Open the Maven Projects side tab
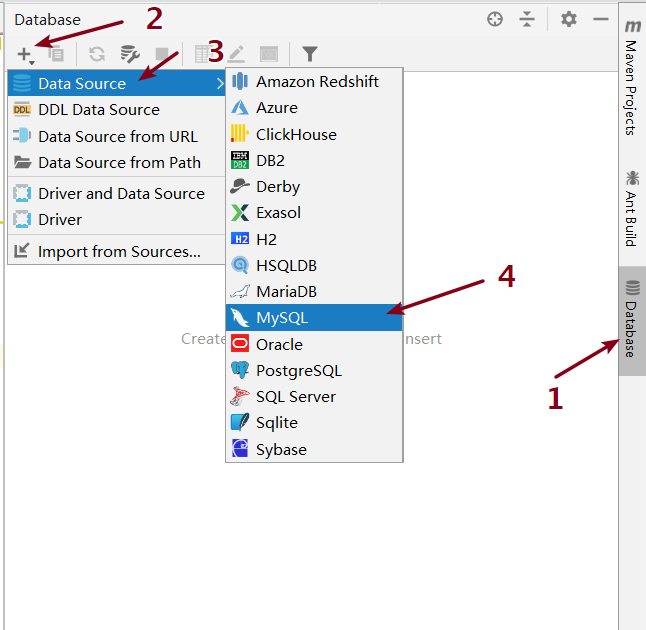 (632, 78)
